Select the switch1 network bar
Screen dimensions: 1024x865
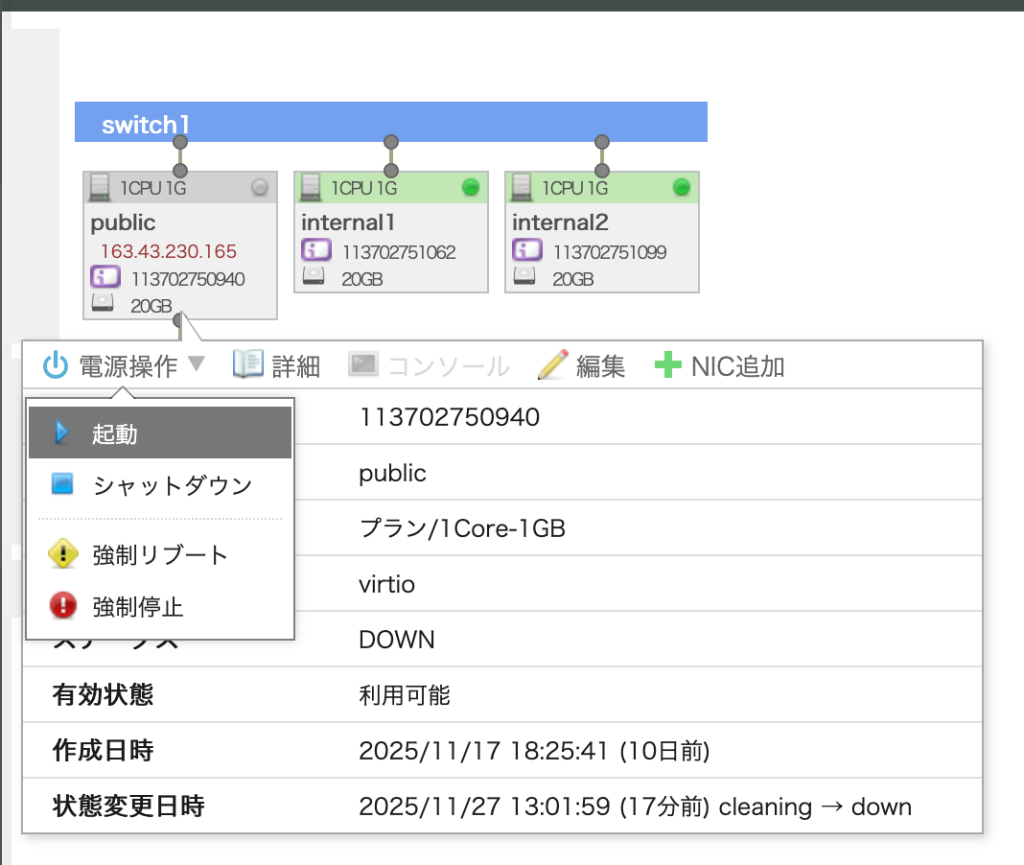(x=391, y=122)
